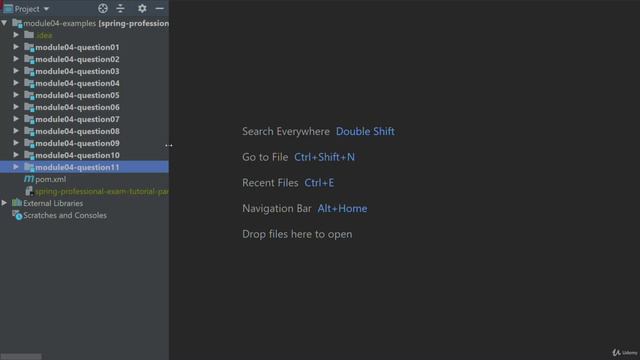This screenshot has height=360, width=640.
Task: Select module04-question07 label
Action: coord(77,119)
